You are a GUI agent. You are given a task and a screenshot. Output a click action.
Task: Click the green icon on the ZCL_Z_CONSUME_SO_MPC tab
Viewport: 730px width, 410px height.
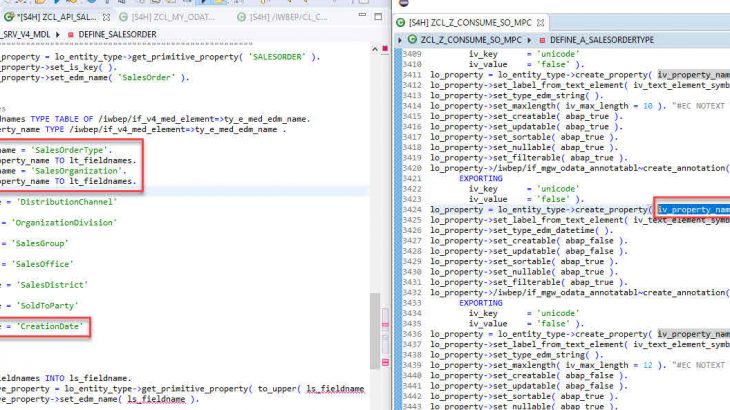click(400, 22)
